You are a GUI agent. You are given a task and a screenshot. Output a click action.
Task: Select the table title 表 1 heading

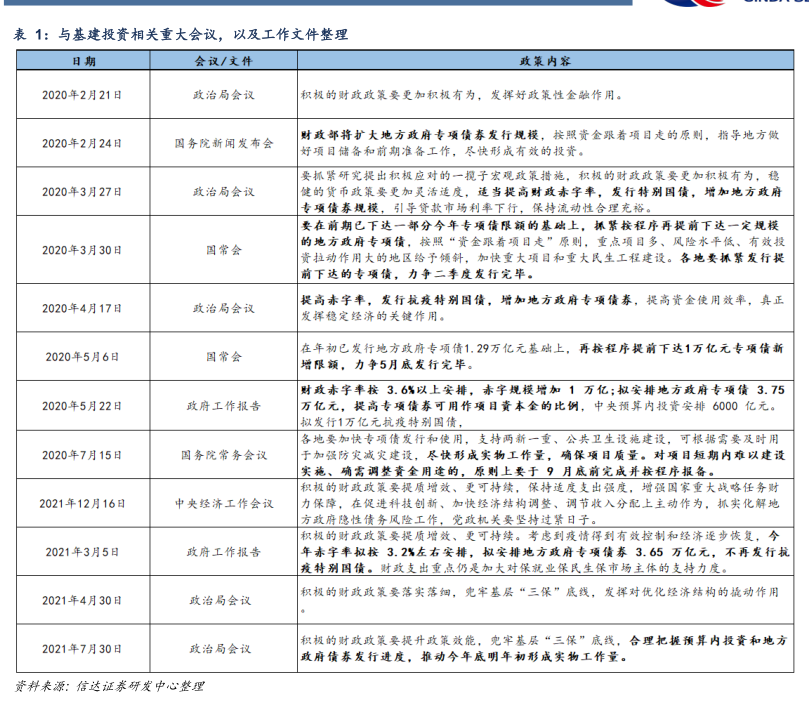coord(181,35)
